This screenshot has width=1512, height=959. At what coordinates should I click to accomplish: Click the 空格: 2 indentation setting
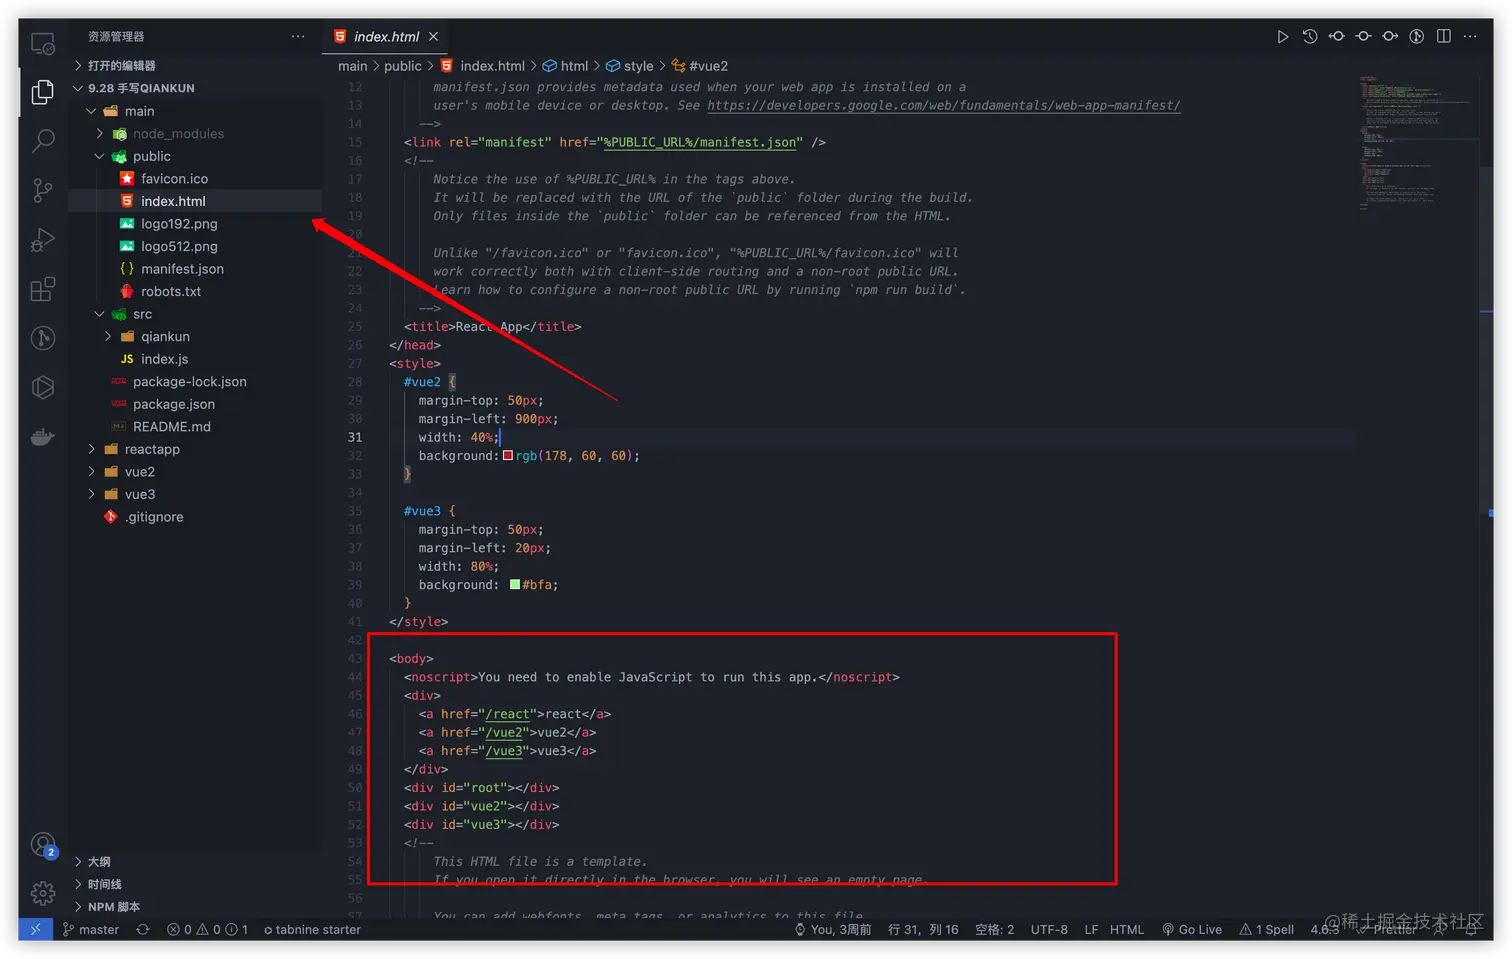pos(995,929)
